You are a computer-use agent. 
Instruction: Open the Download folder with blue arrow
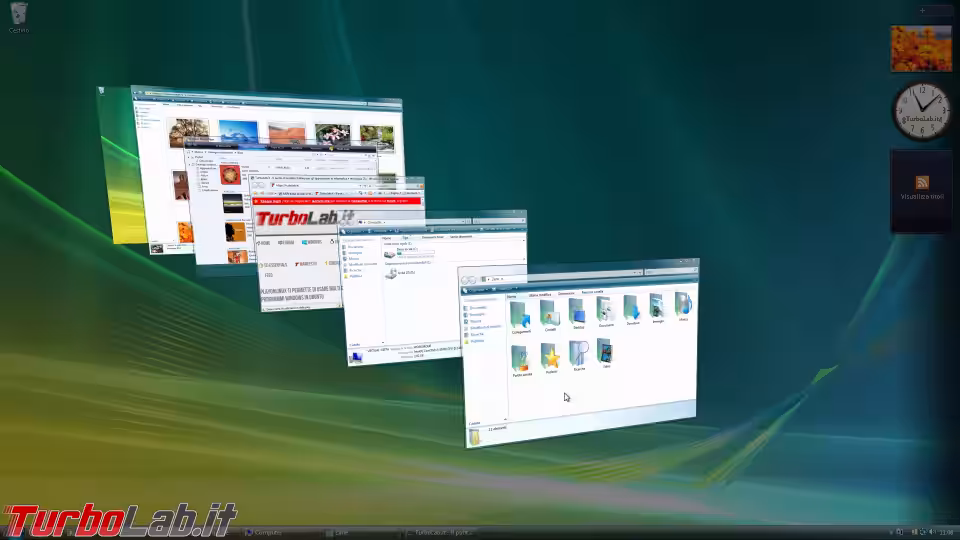click(632, 306)
